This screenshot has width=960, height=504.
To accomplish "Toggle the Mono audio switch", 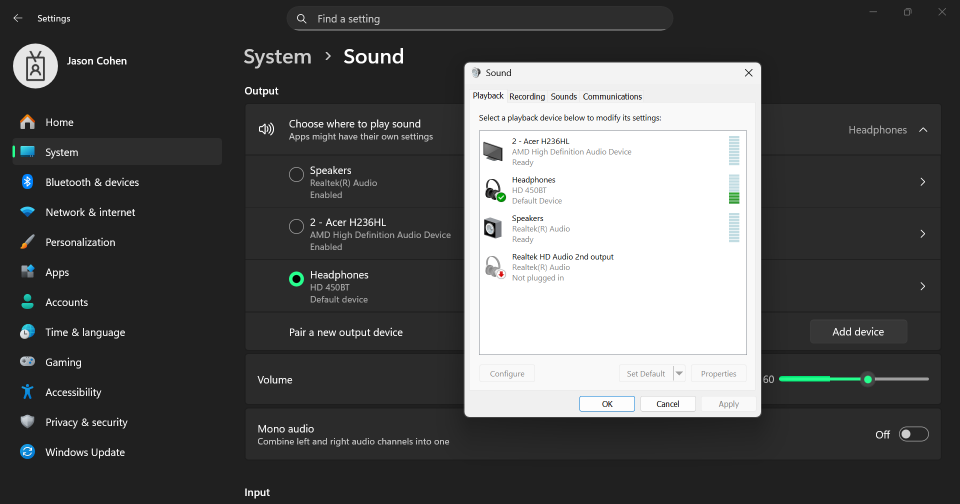I will click(913, 434).
